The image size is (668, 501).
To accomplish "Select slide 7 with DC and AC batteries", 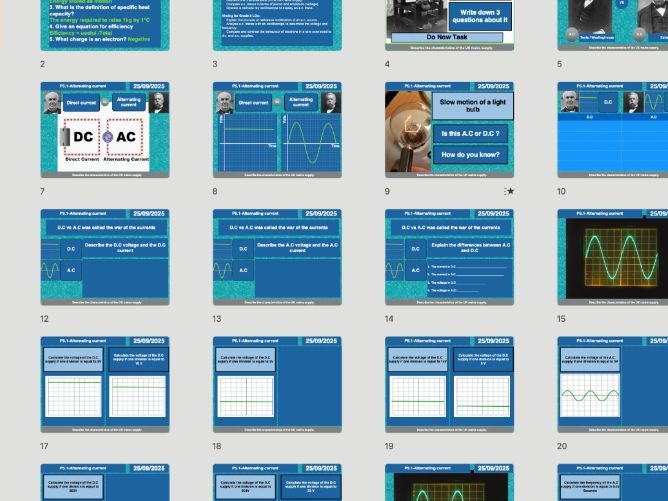I will coord(105,130).
